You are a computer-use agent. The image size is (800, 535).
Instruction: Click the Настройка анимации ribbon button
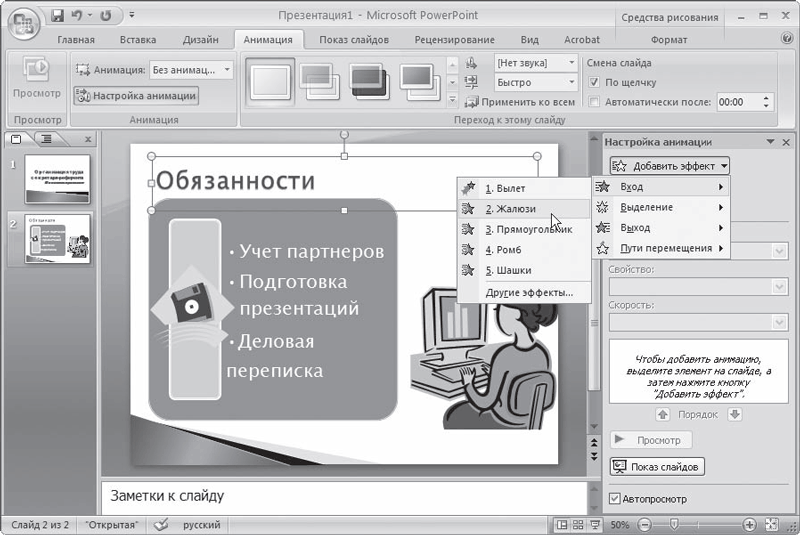point(136,95)
